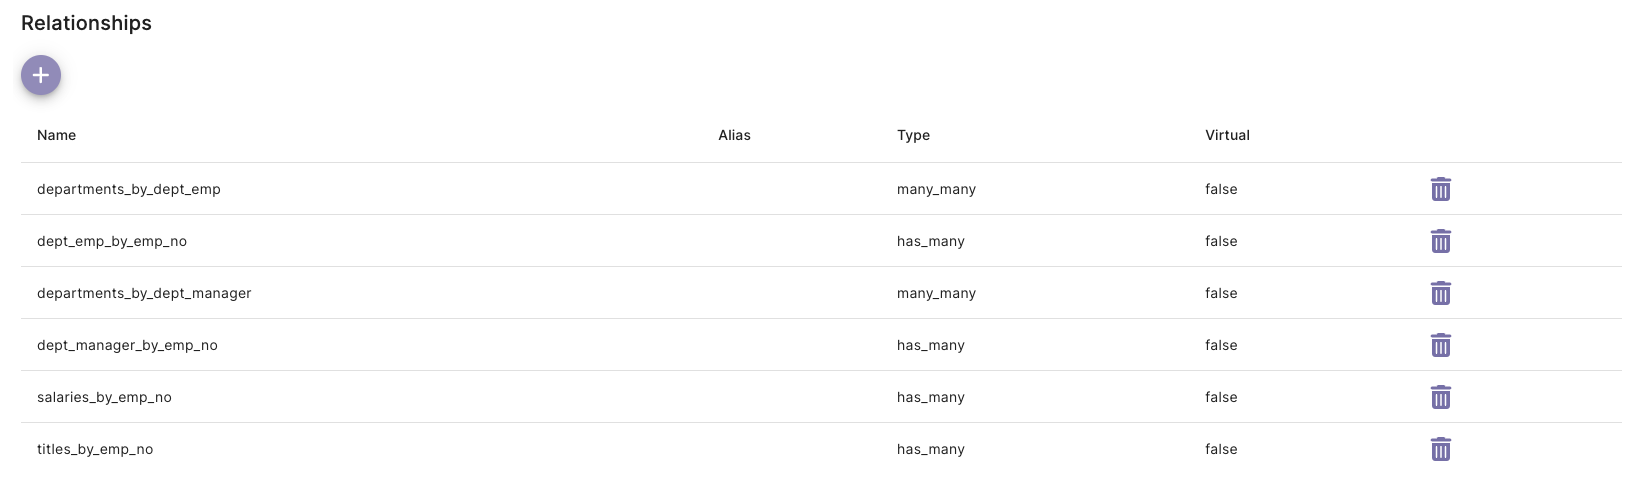Select the dept_emp_by_emp_no relationship name
1635x491 pixels.
coord(112,241)
